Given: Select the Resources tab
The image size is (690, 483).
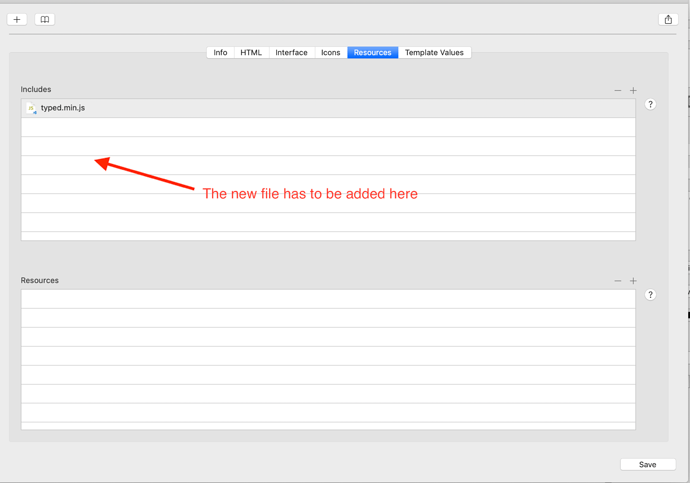Looking at the screenshot, I should (372, 53).
